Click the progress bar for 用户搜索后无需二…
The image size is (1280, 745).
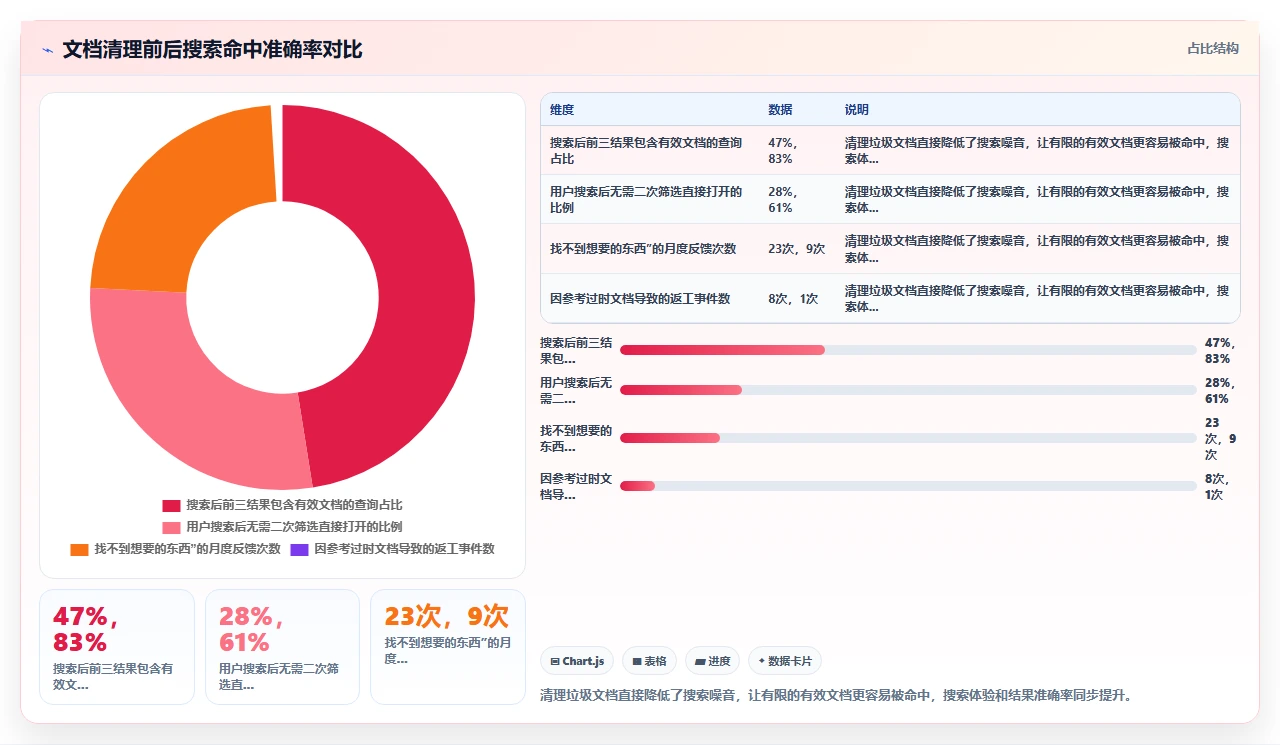pyautogui.click(x=908, y=390)
